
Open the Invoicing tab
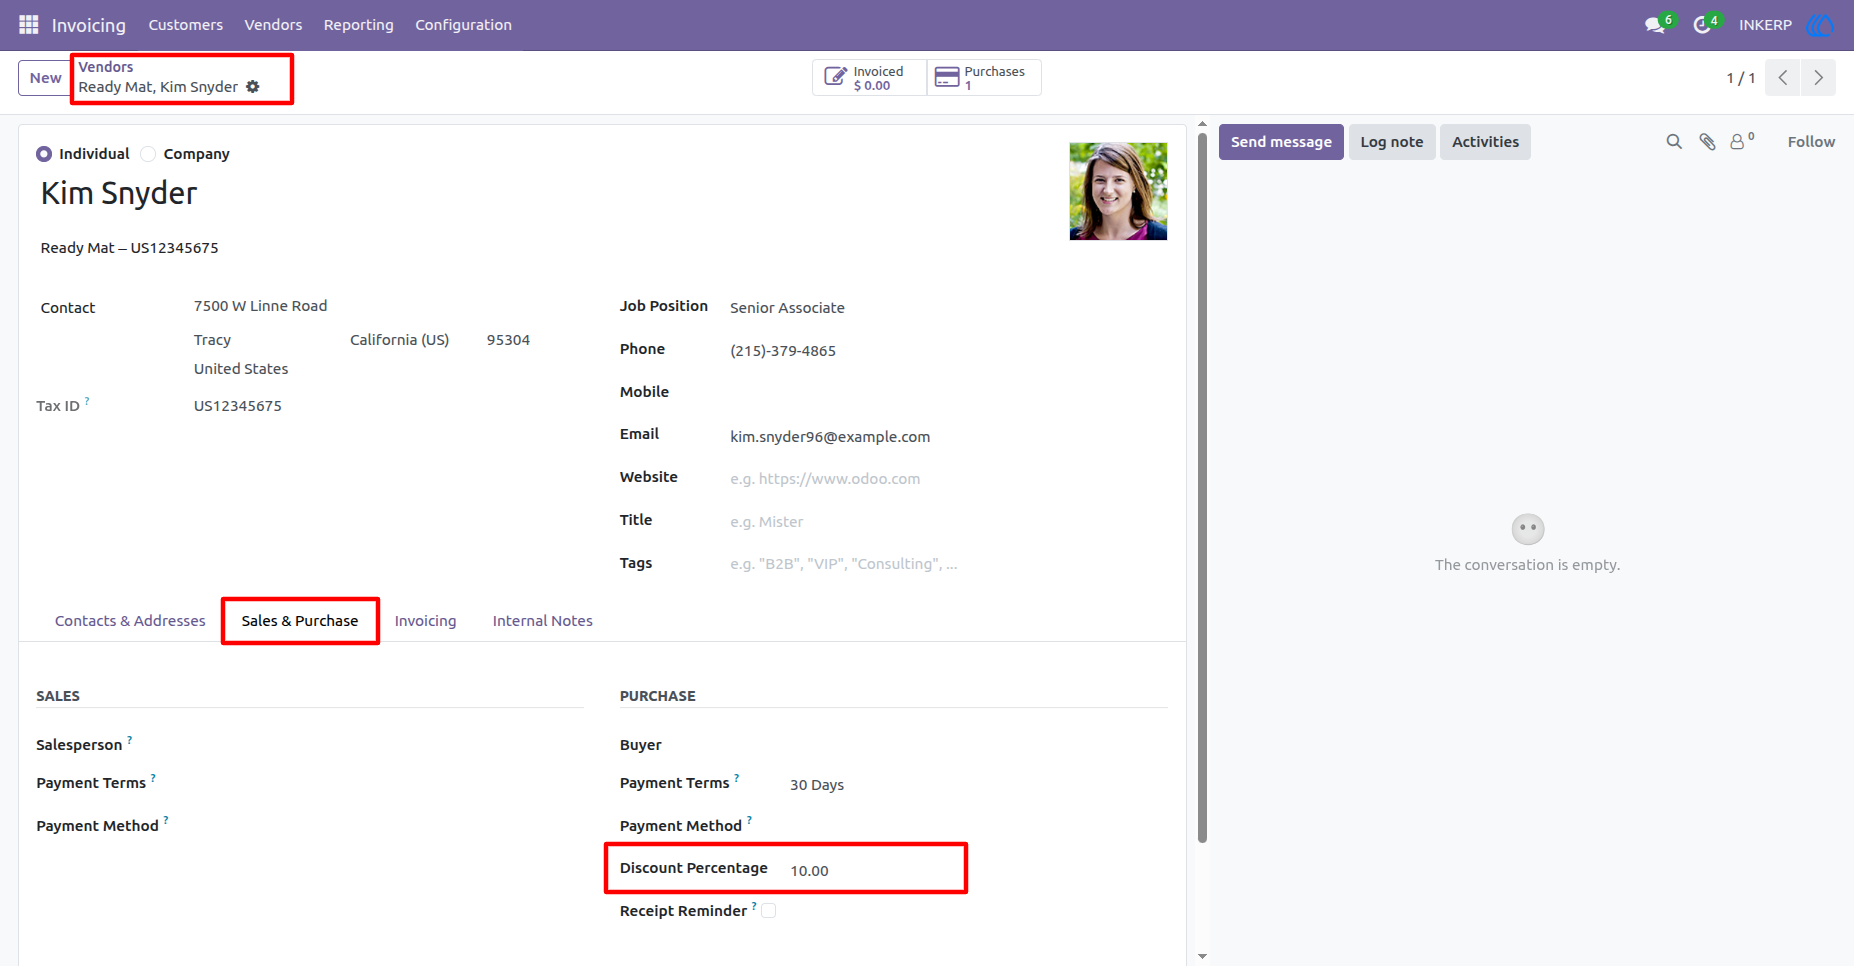[x=425, y=621]
